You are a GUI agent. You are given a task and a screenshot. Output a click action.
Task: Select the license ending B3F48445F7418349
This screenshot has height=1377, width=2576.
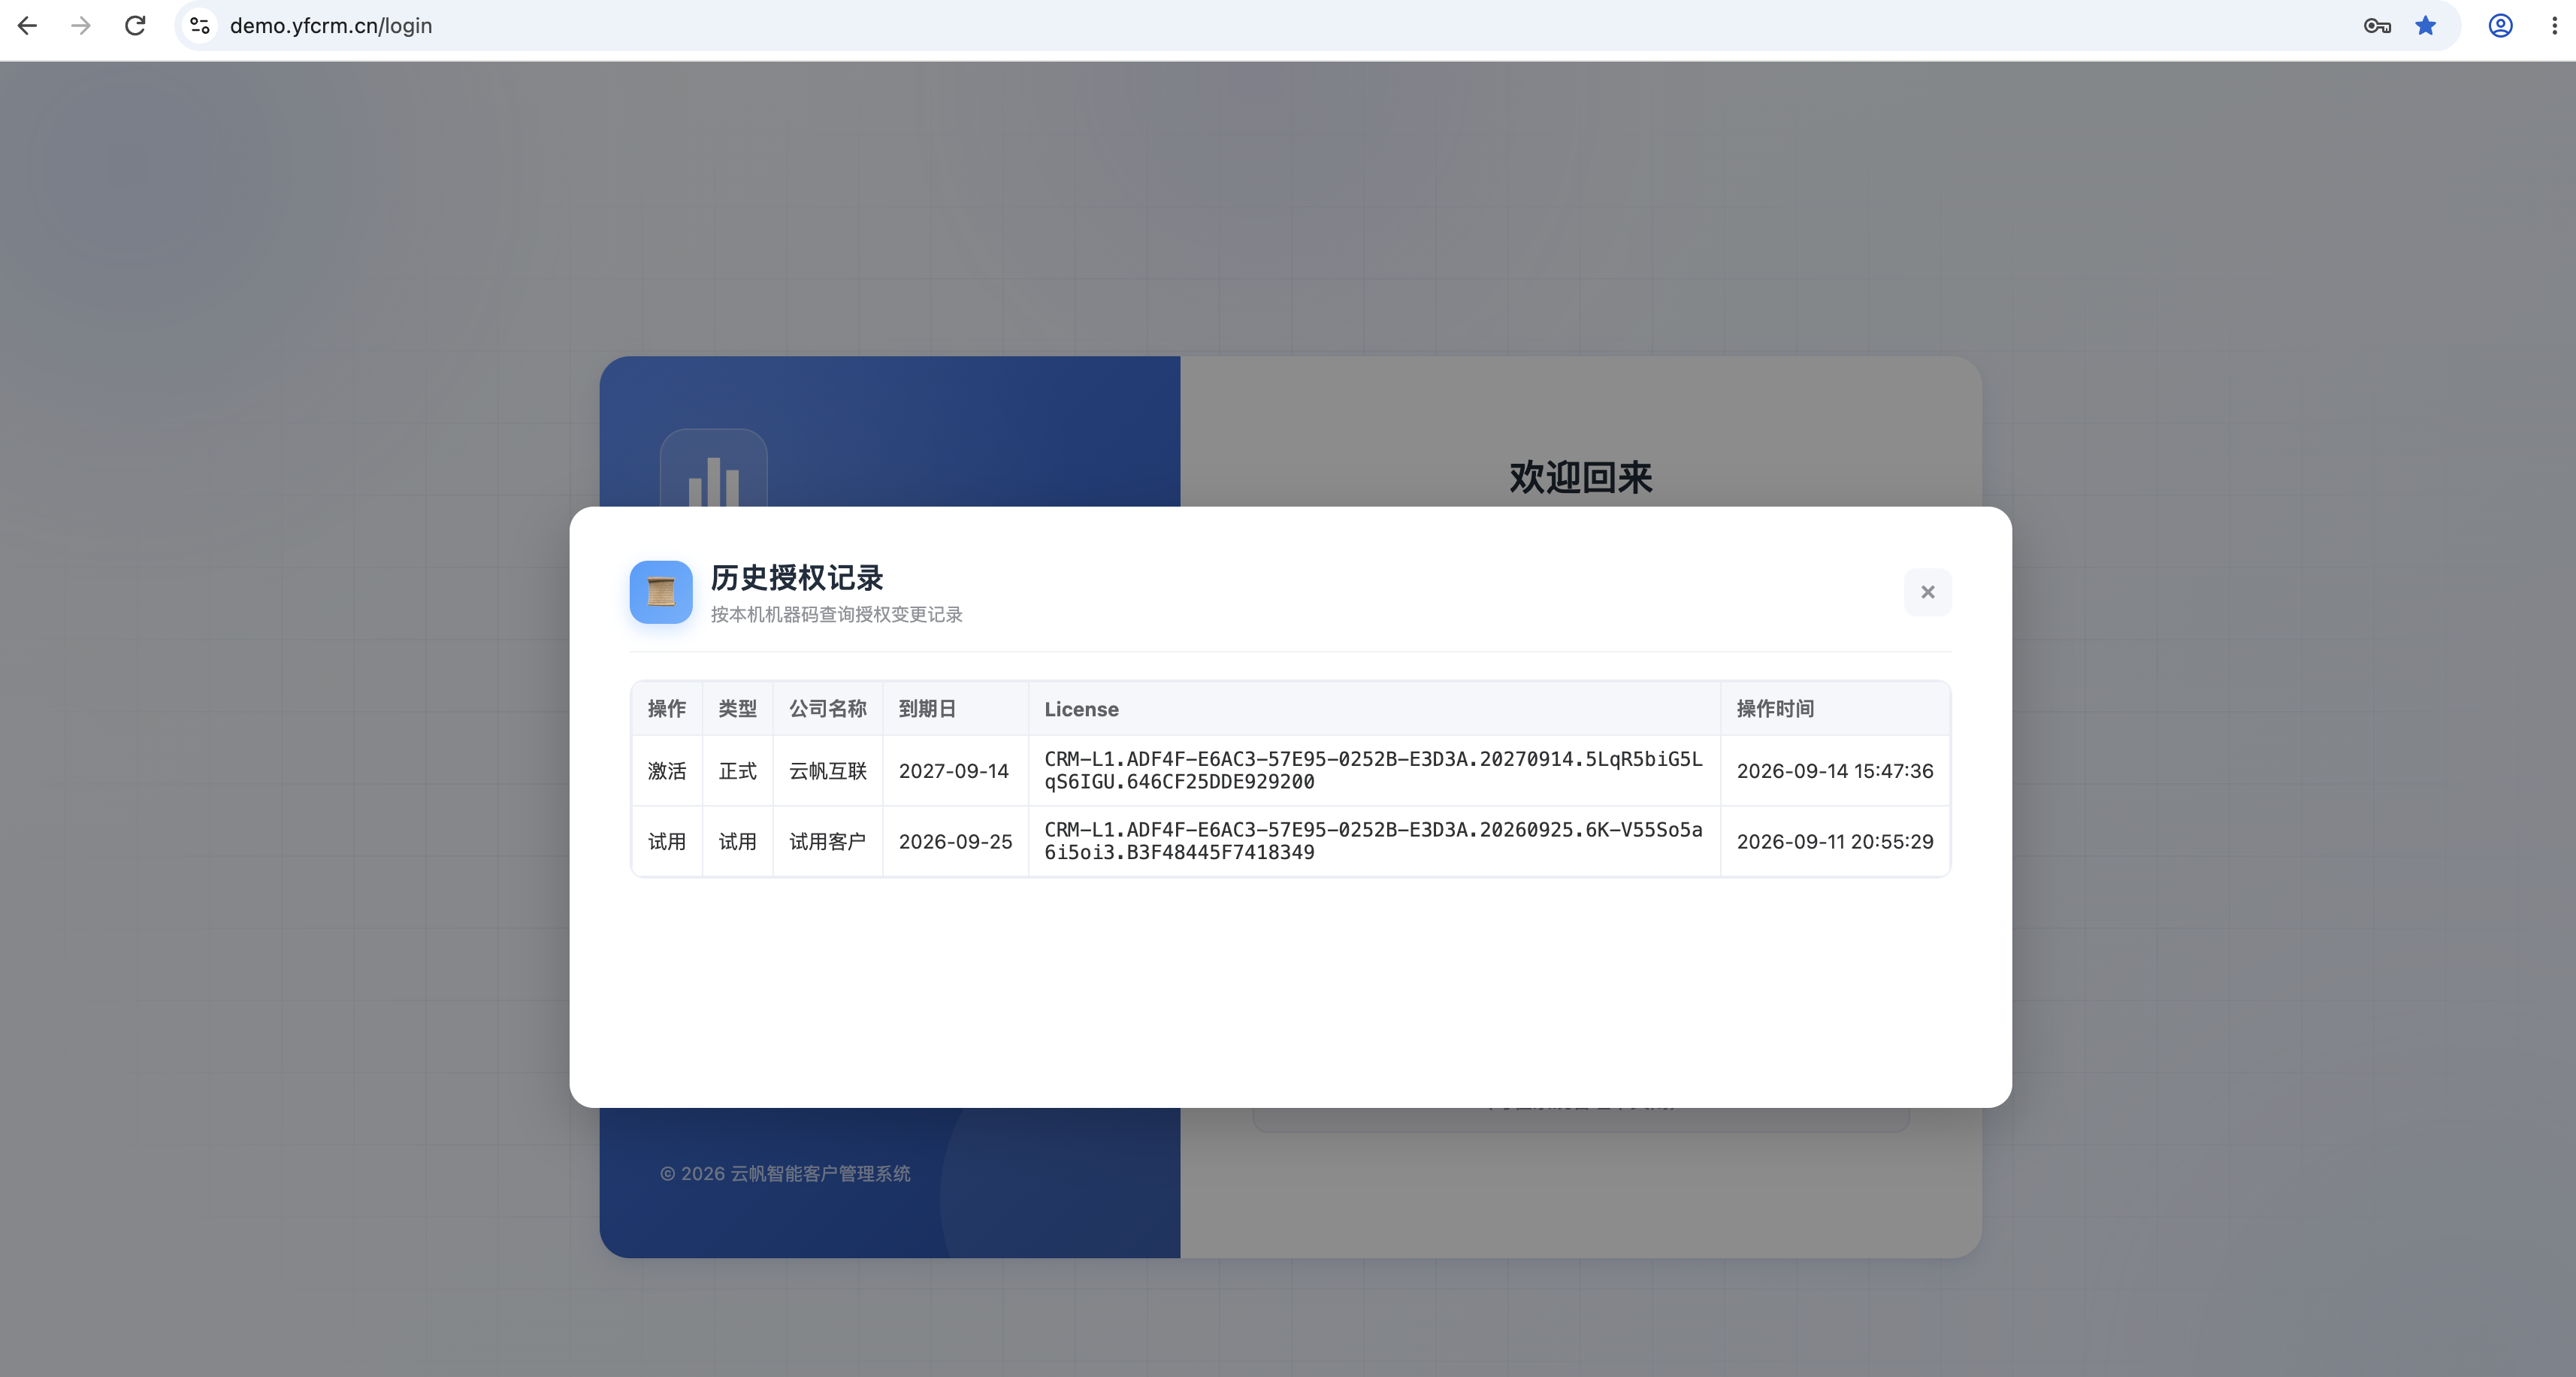tap(1374, 842)
